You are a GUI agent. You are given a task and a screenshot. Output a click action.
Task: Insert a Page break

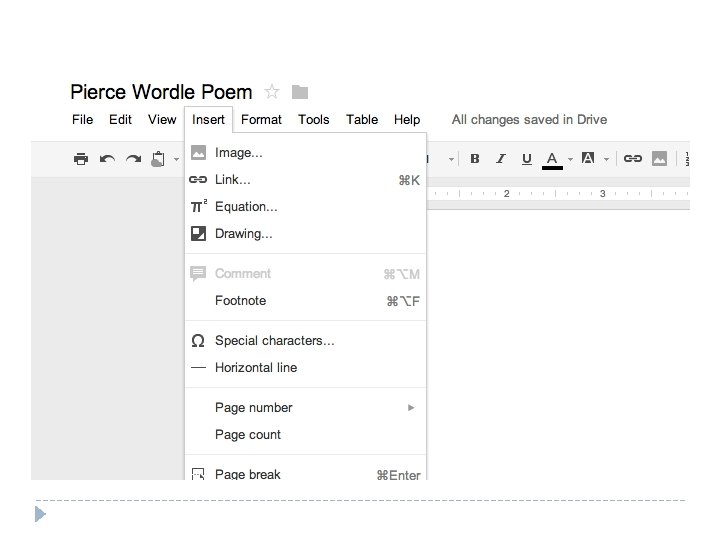[305, 473]
